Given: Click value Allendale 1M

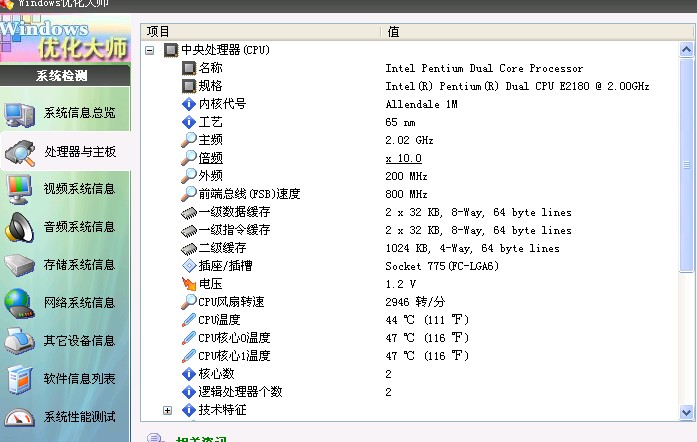Looking at the screenshot, I should (x=421, y=104).
